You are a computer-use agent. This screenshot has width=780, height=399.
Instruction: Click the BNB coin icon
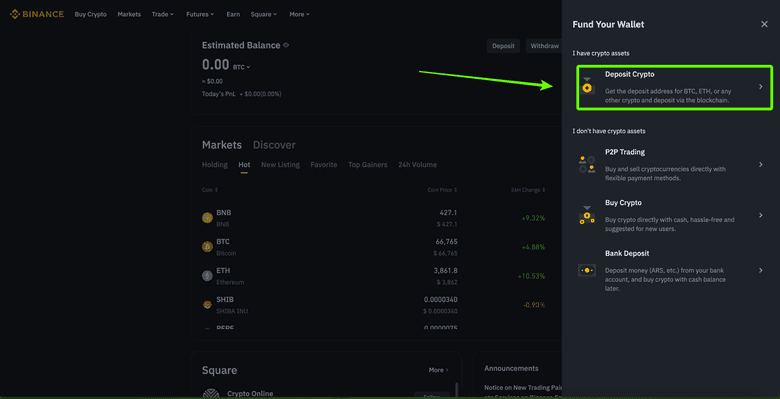pos(207,217)
